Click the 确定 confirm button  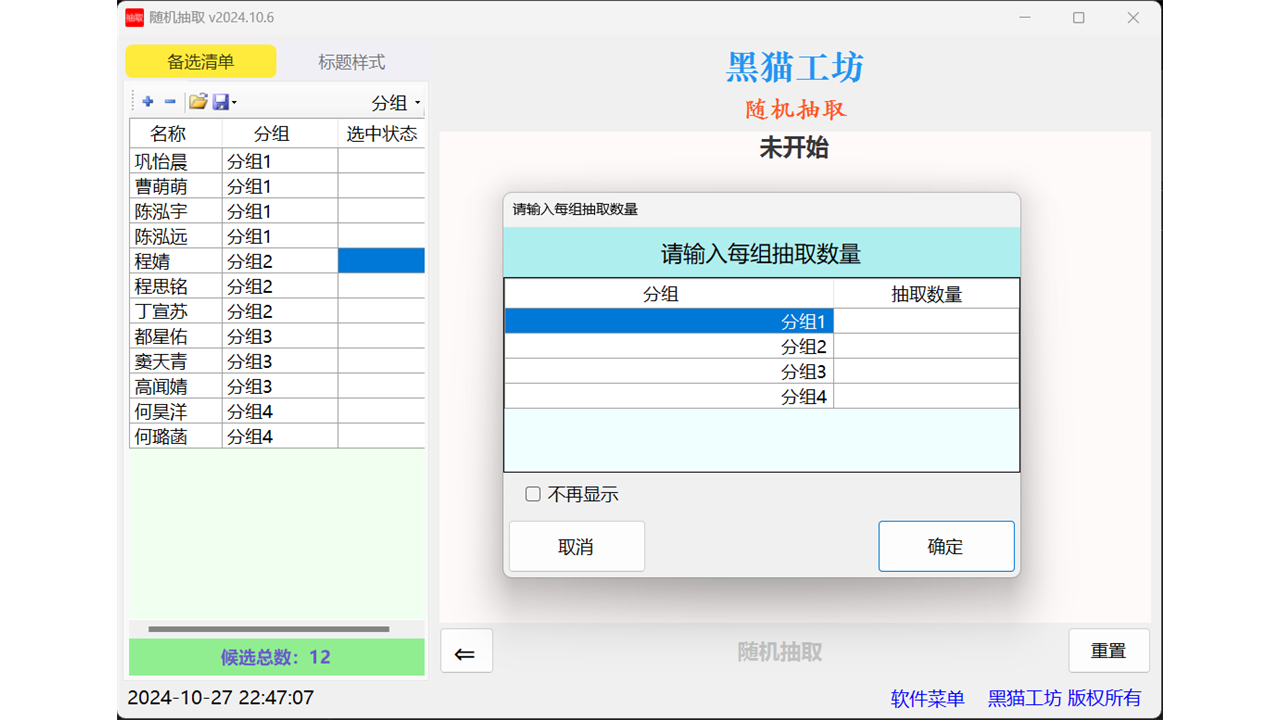(946, 546)
